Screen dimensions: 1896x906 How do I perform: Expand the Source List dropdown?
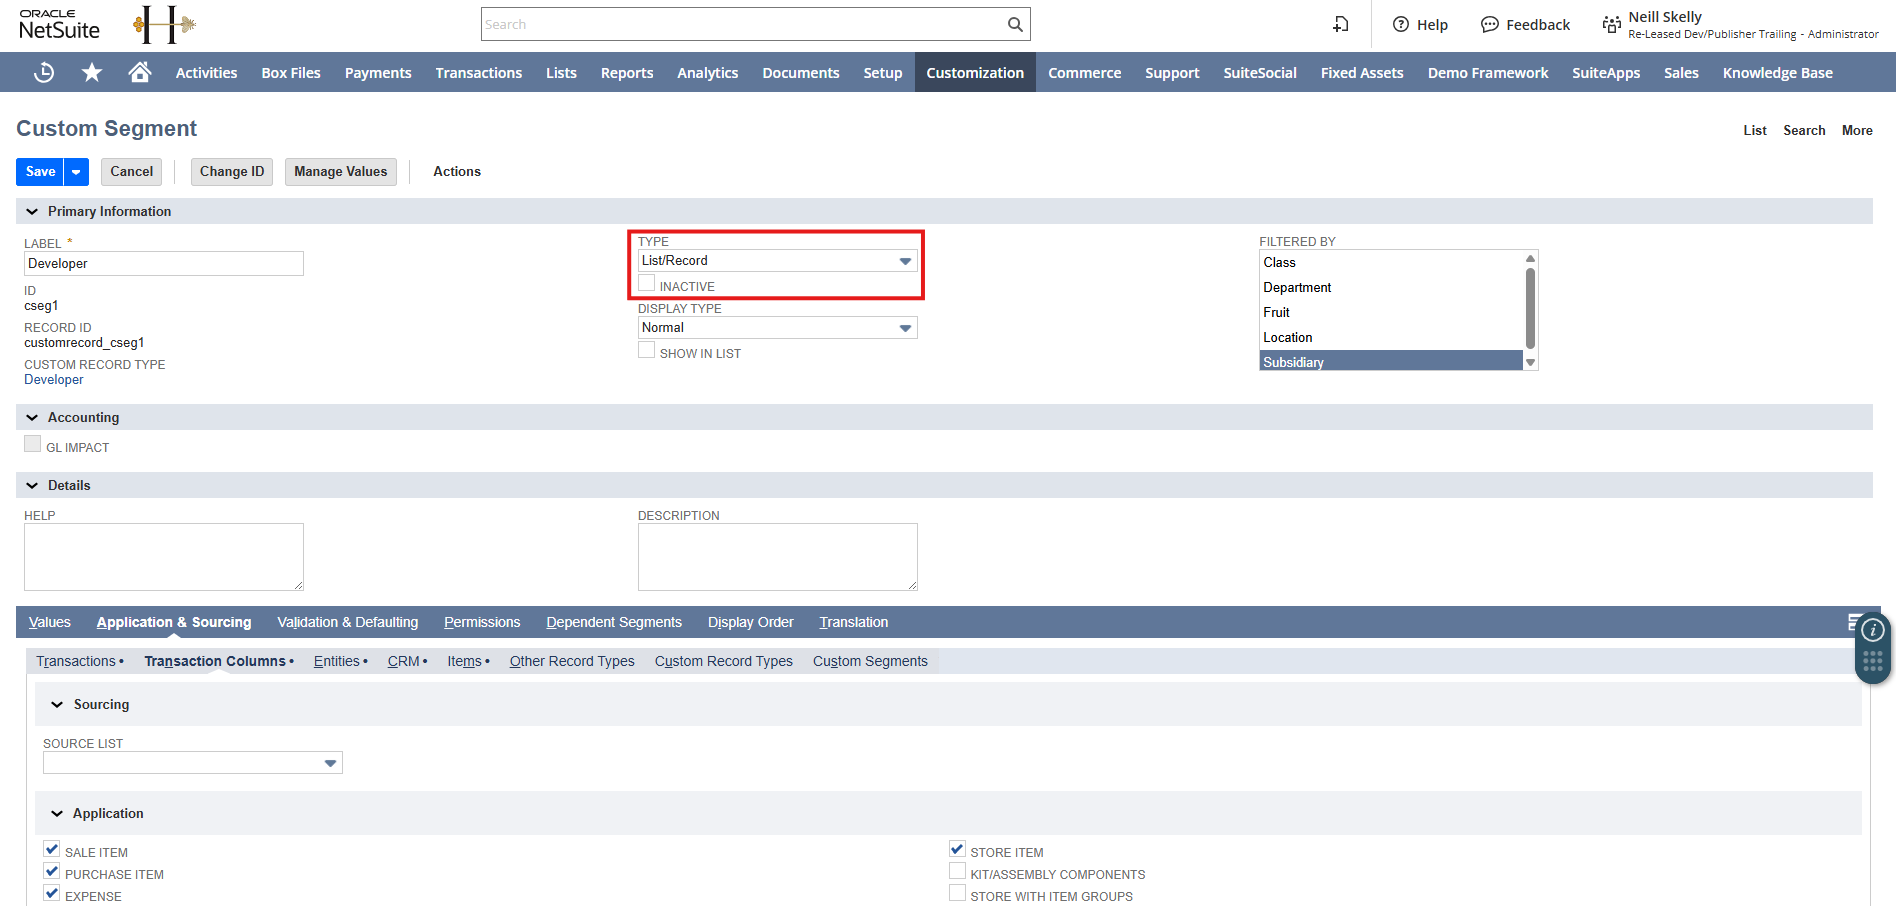[192, 763]
